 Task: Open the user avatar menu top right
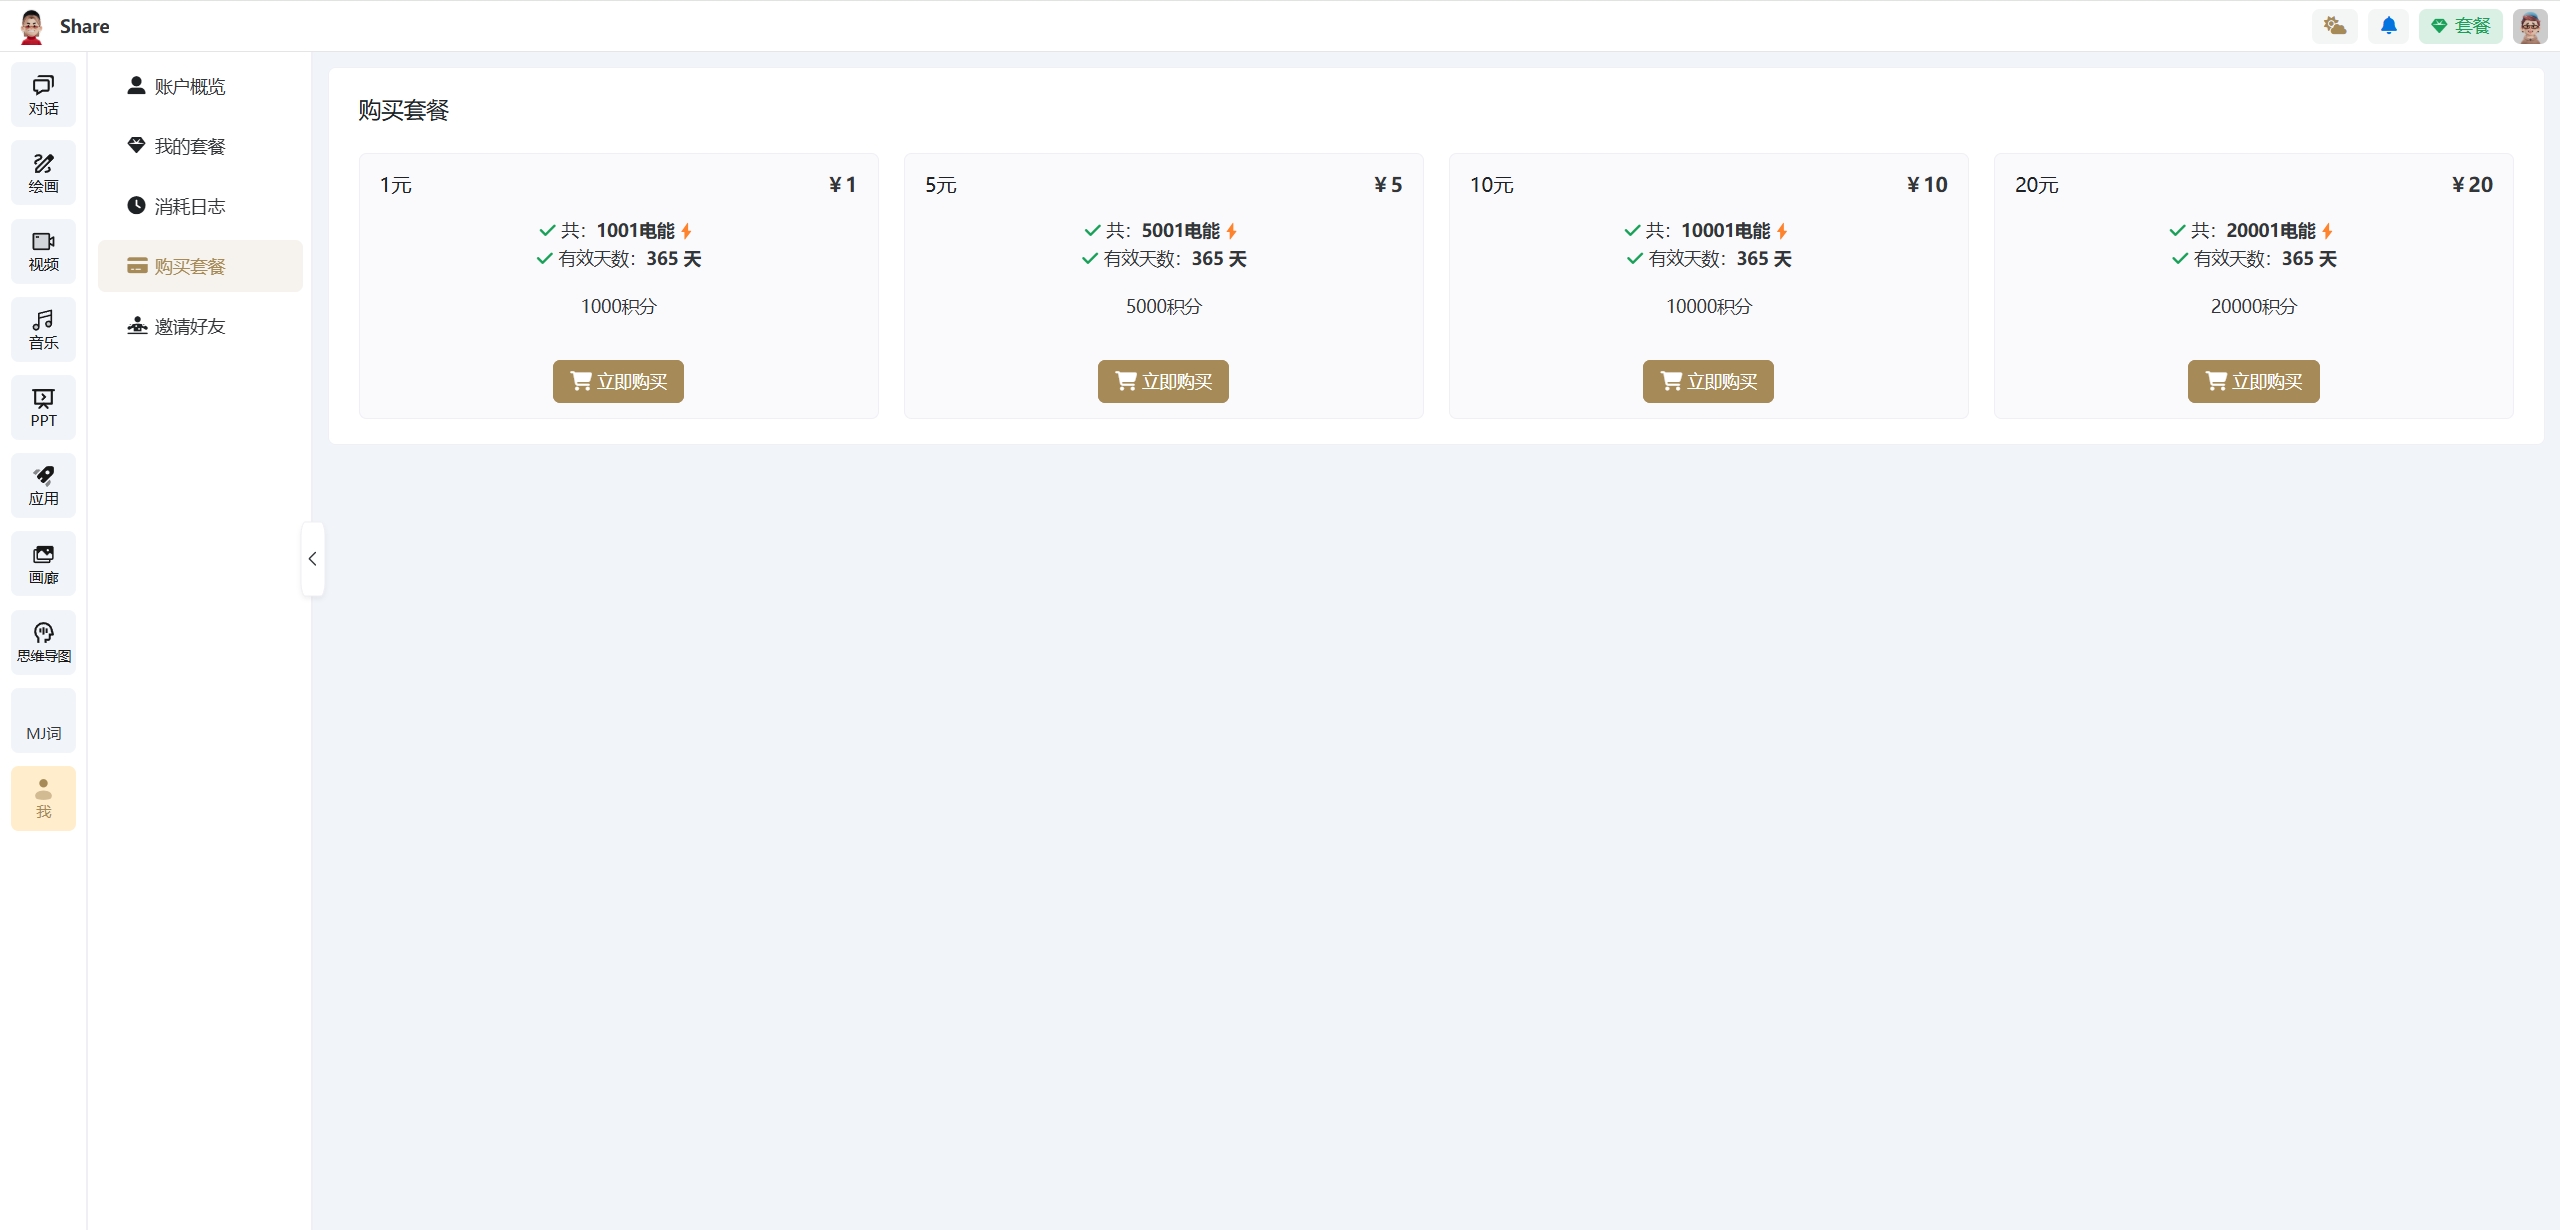[2530, 26]
